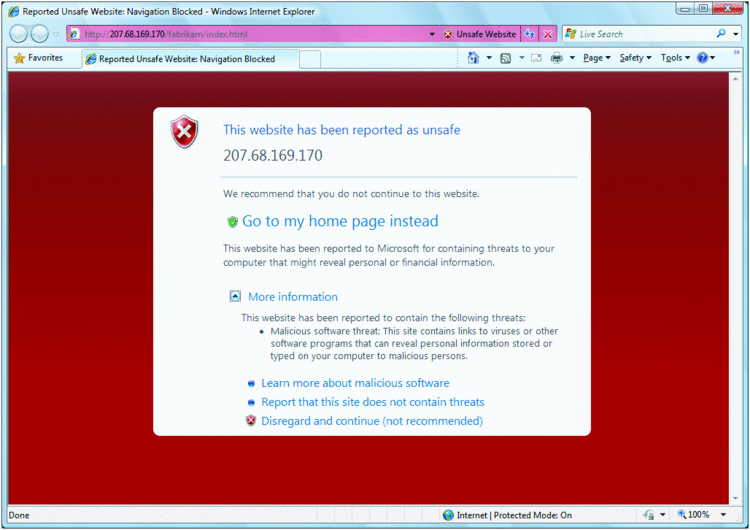Click the Internet Explorer title bar icon
This screenshot has height=530, width=750.
pos(14,11)
